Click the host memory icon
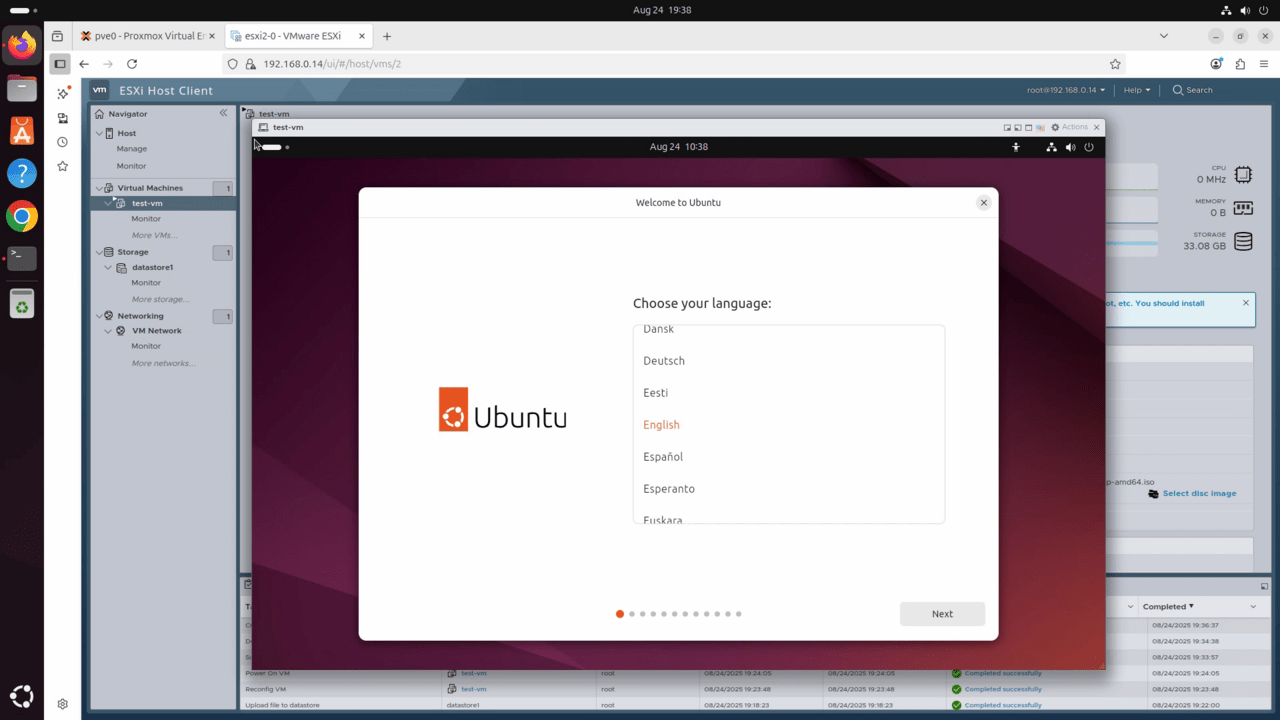This screenshot has height=720, width=1280. pyautogui.click(x=1243, y=208)
